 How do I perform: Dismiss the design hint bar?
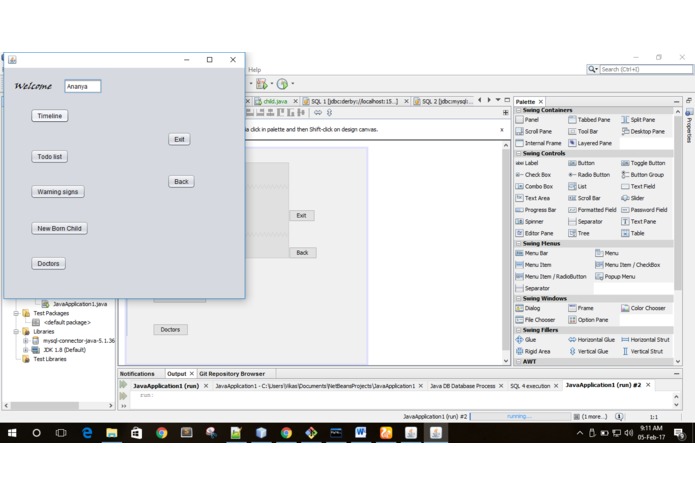point(502,130)
